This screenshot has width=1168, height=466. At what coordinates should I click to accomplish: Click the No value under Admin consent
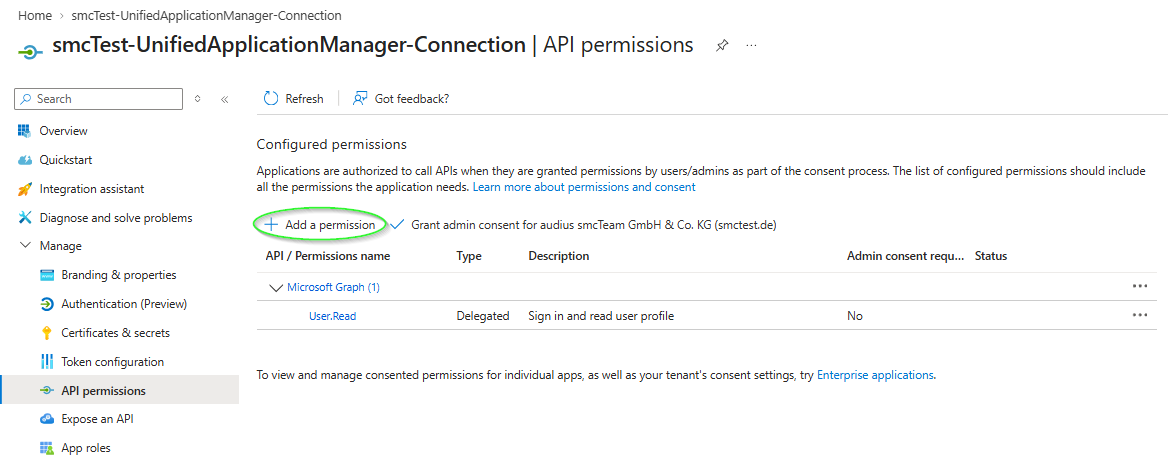[x=854, y=316]
